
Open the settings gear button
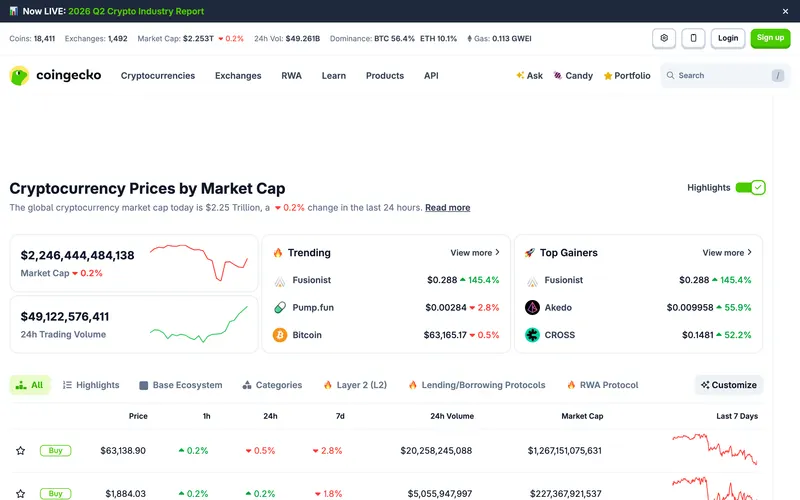[x=664, y=38]
